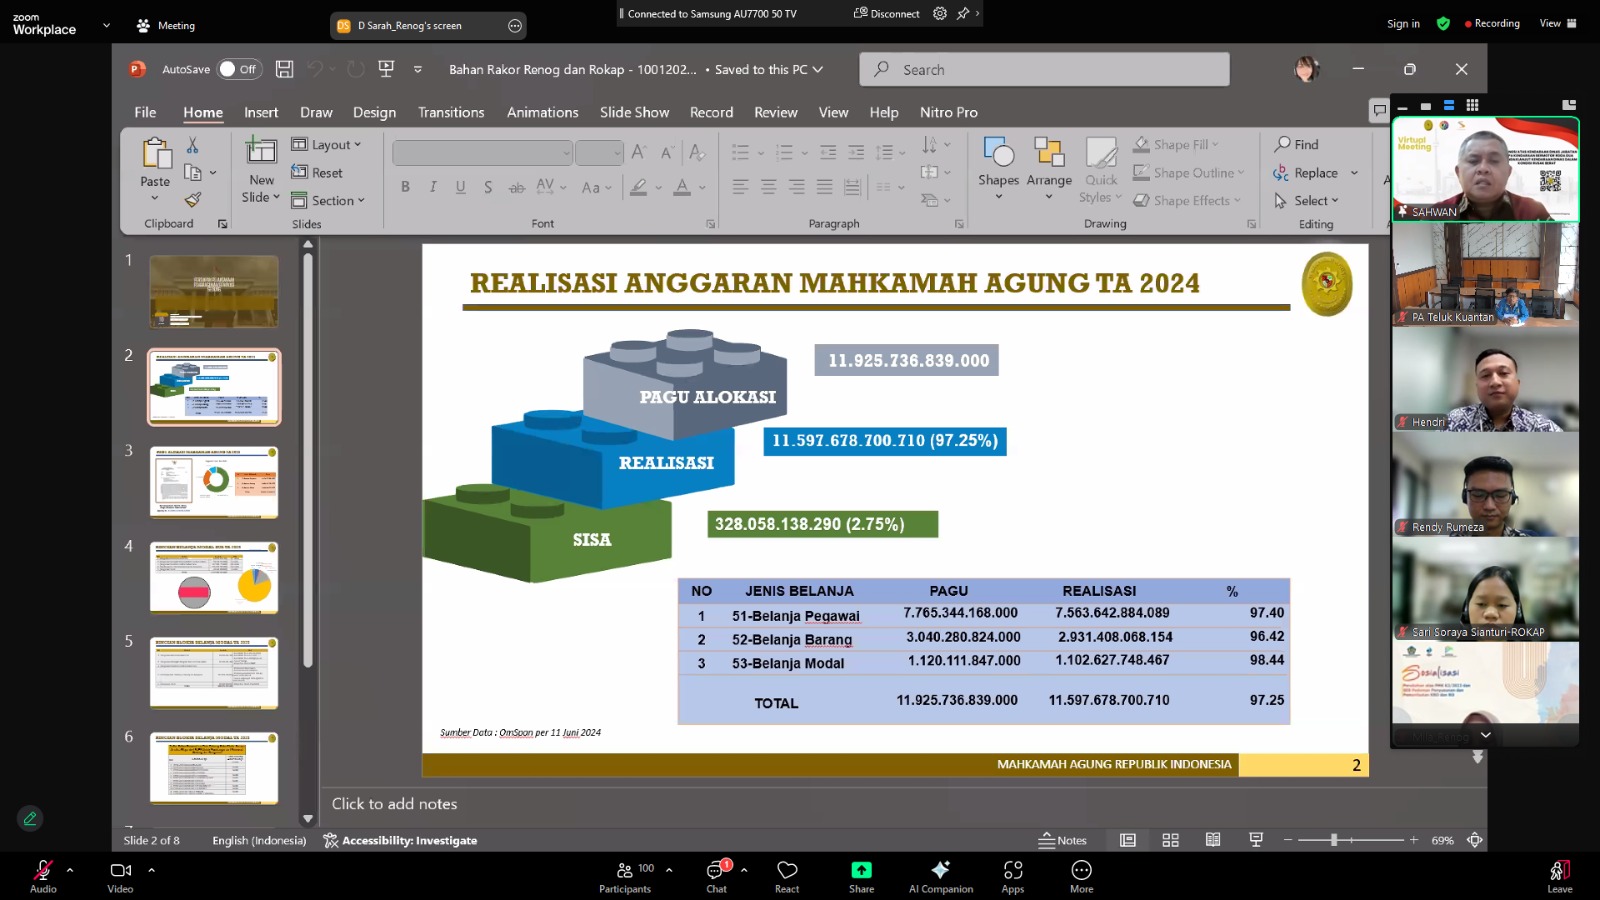Switch to the Slide Show tab
The width and height of the screenshot is (1600, 900).
click(x=634, y=112)
